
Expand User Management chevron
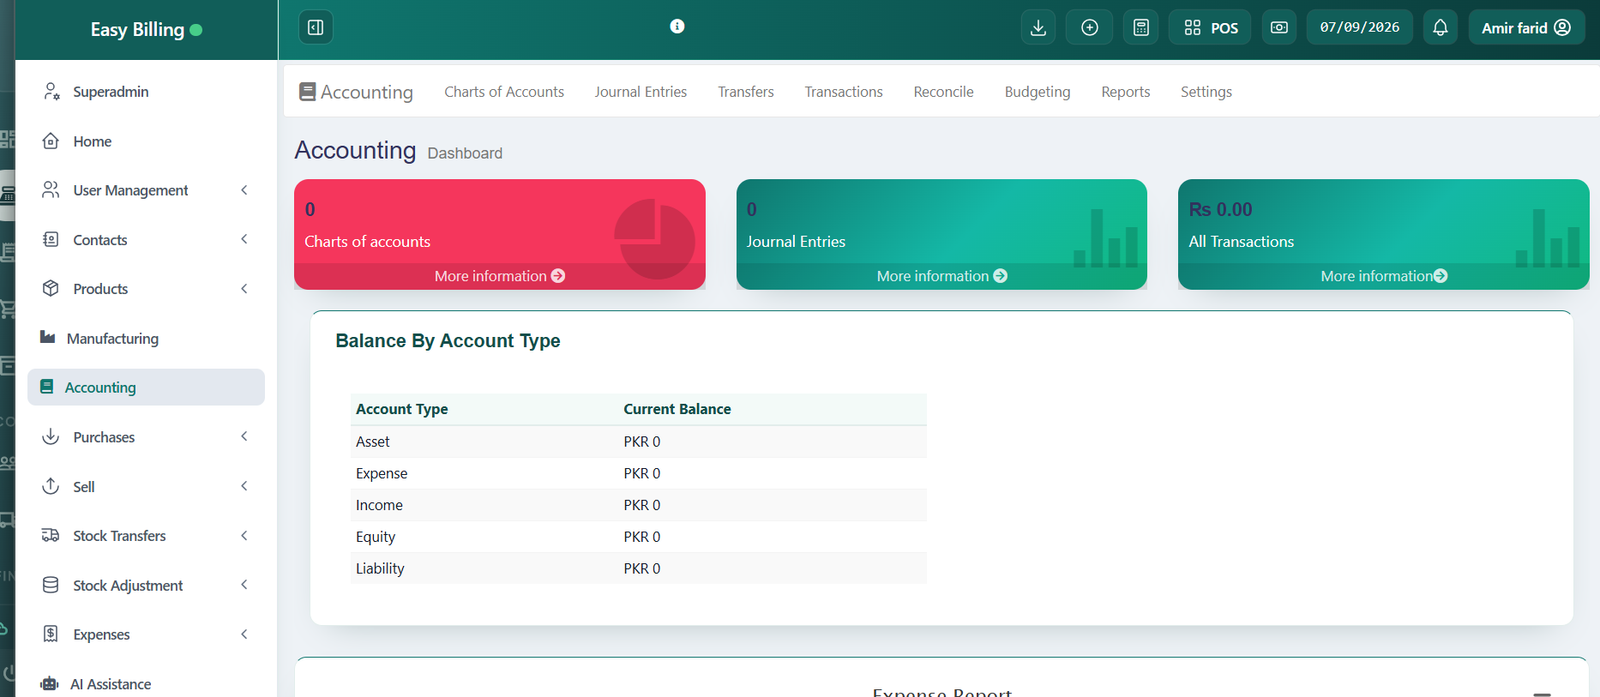point(244,190)
